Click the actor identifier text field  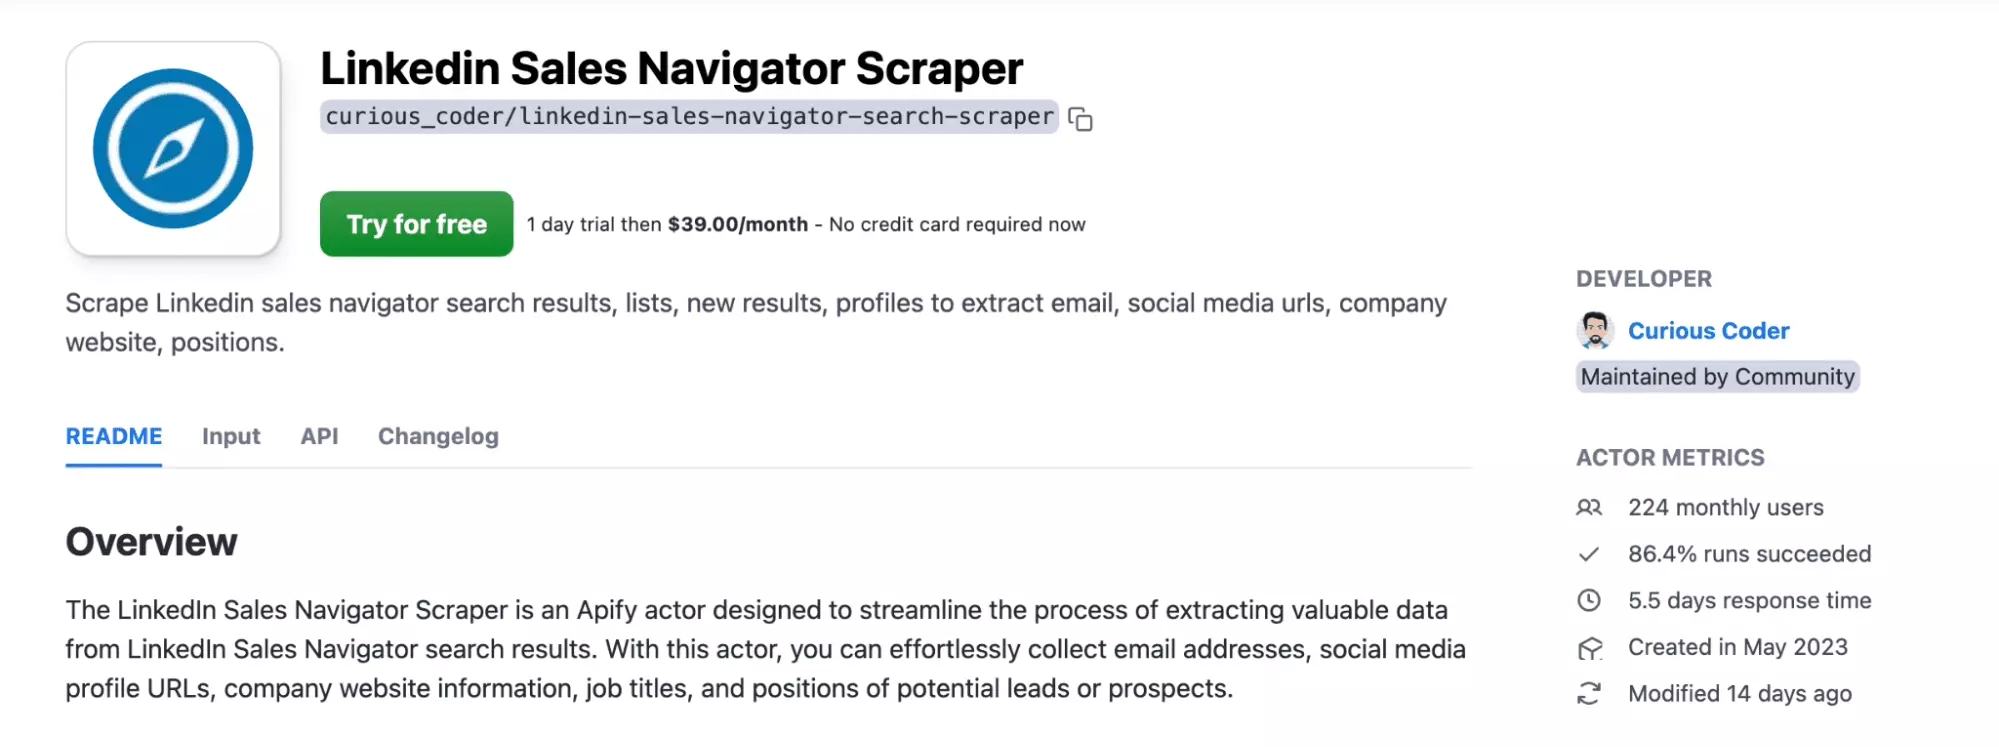click(688, 118)
